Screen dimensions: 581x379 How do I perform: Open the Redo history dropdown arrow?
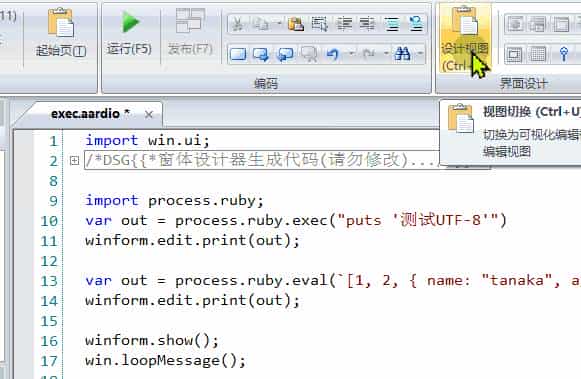point(386,54)
